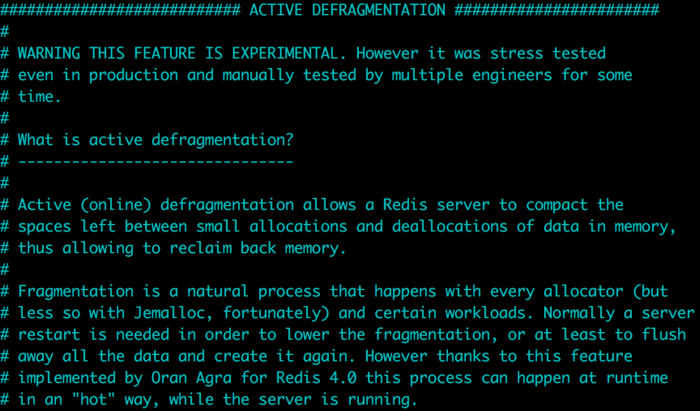This screenshot has width=700, height=411.
Task: Click the word 'time.' ending the warning
Action: pos(39,96)
